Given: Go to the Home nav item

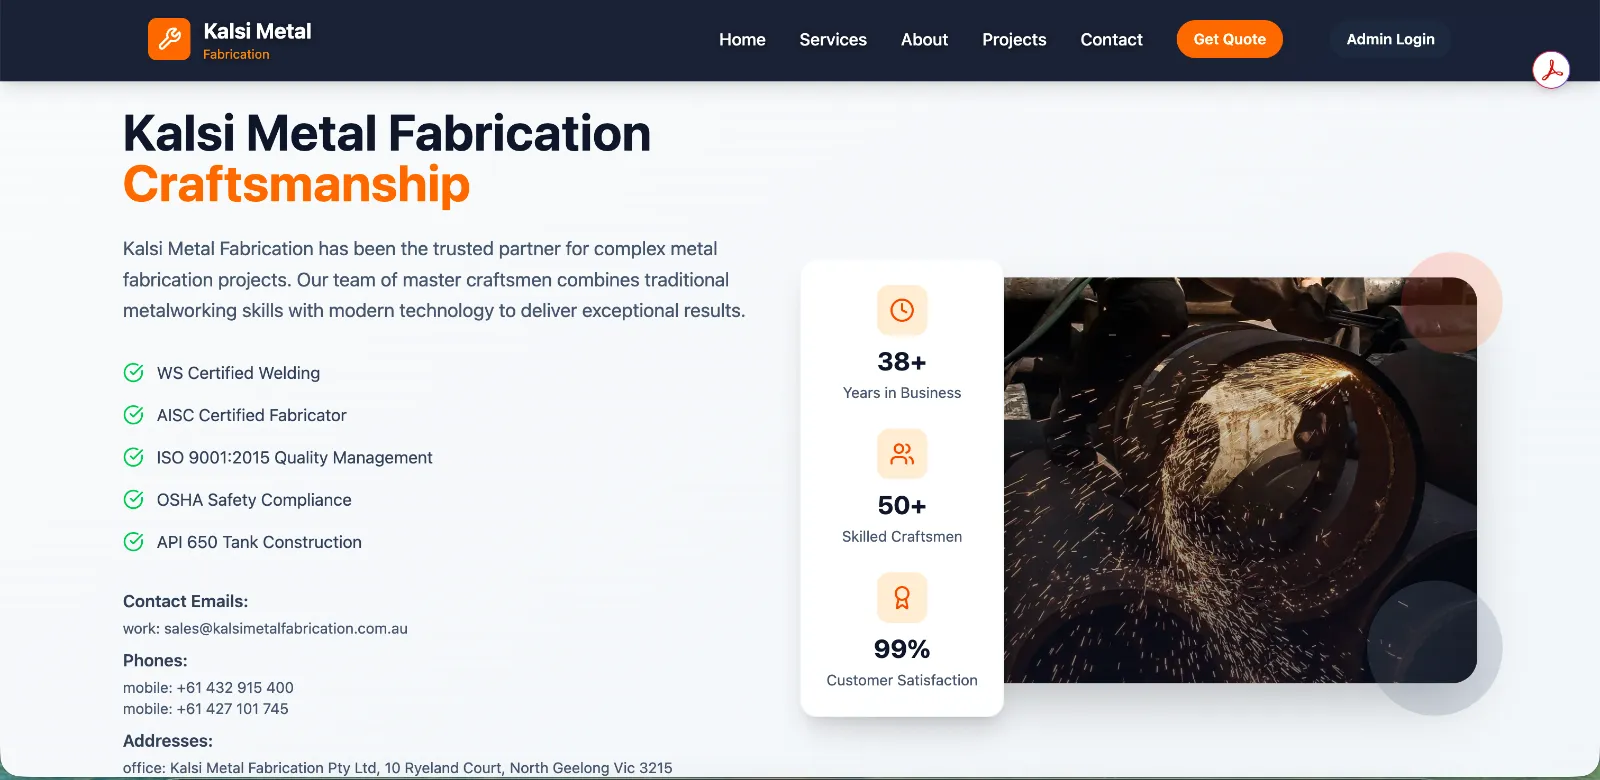Looking at the screenshot, I should tap(742, 40).
